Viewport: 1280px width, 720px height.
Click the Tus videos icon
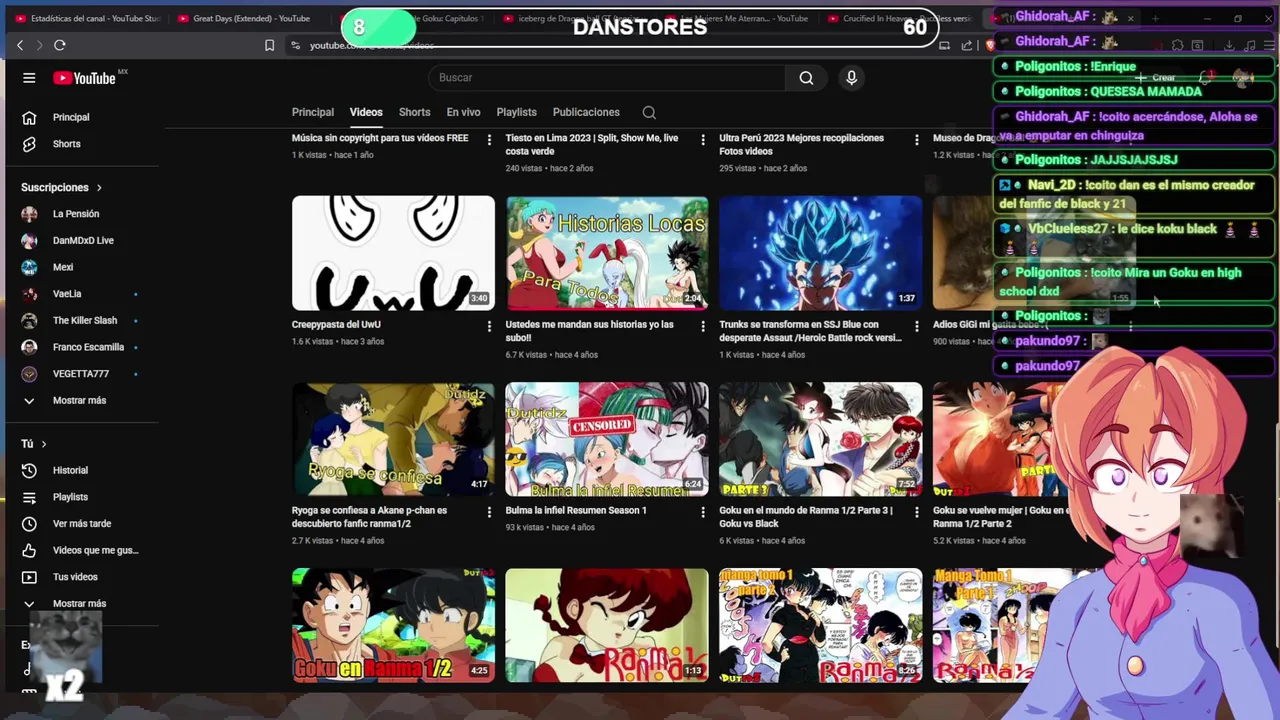point(29,577)
